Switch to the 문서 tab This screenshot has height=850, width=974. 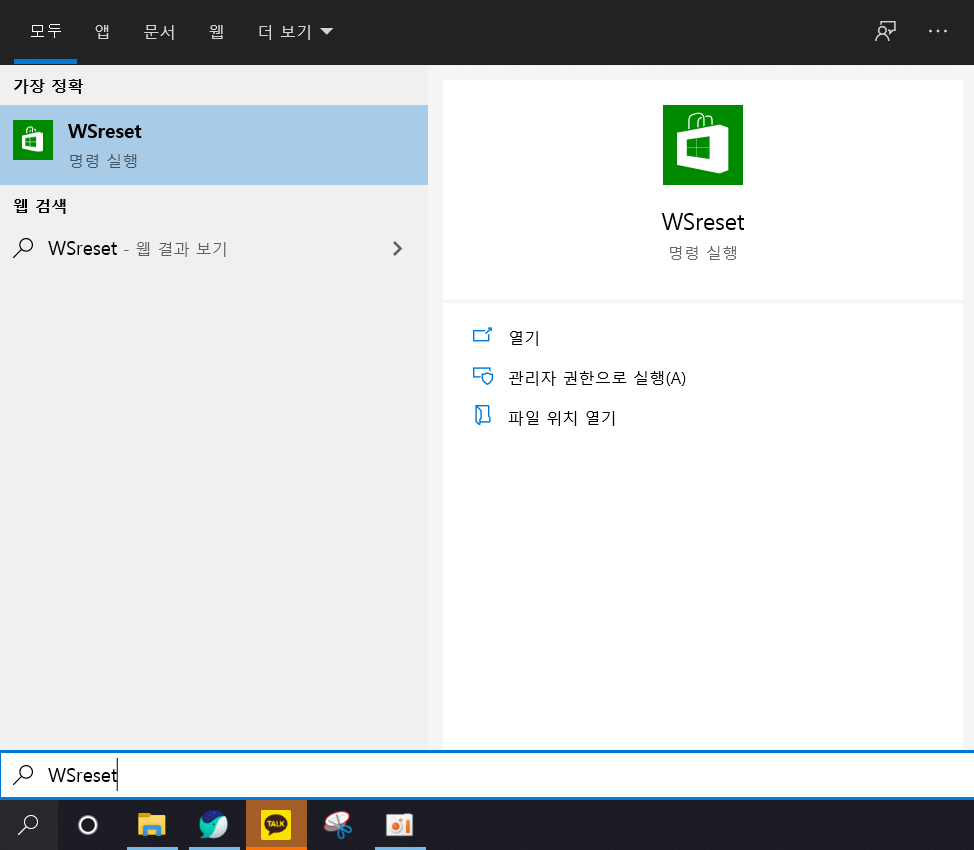click(x=159, y=32)
